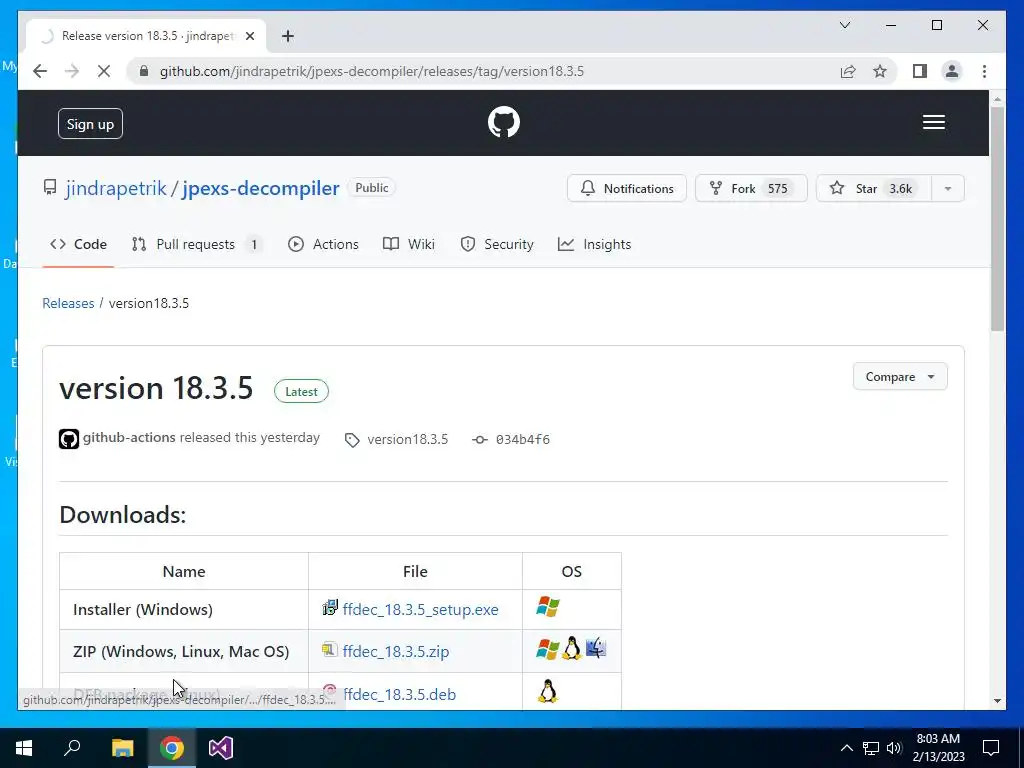Open Visual Studio from taskbar
Viewport: 1024px width, 768px height.
(221, 748)
